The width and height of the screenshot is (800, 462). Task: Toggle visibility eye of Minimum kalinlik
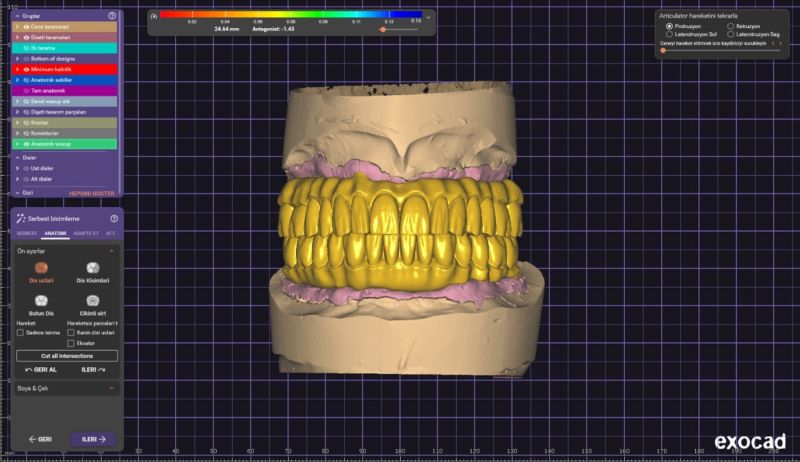tap(25, 69)
